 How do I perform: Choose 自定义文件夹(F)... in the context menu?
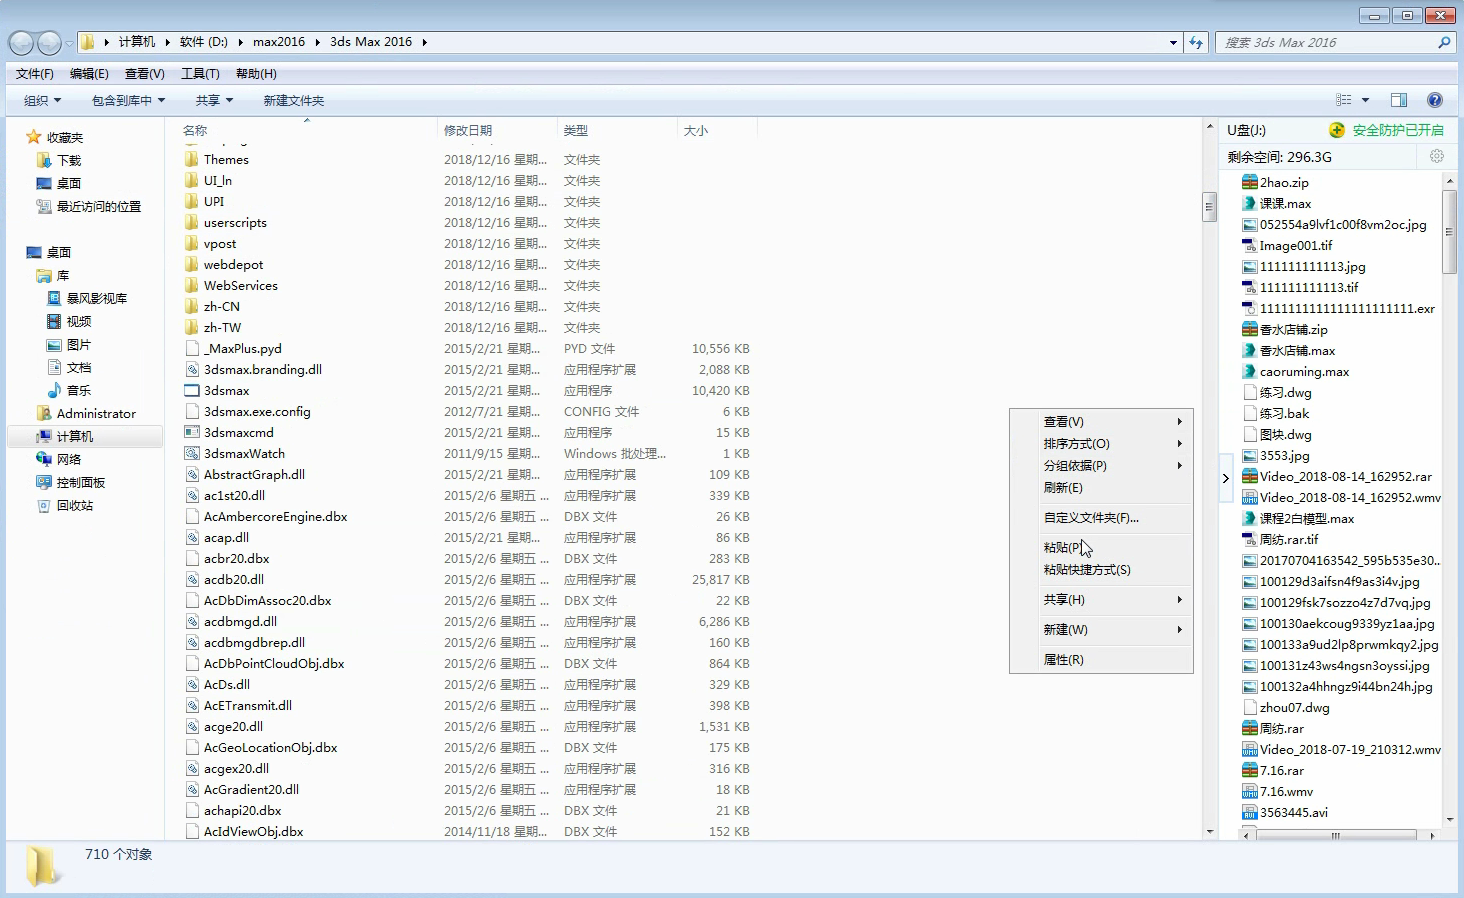[1101, 518]
